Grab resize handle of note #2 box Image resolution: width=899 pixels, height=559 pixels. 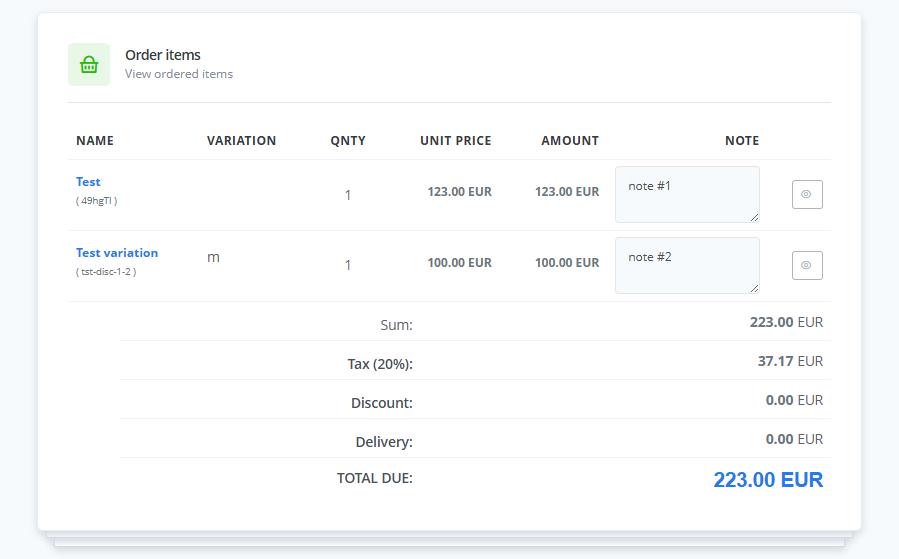[x=755, y=288]
